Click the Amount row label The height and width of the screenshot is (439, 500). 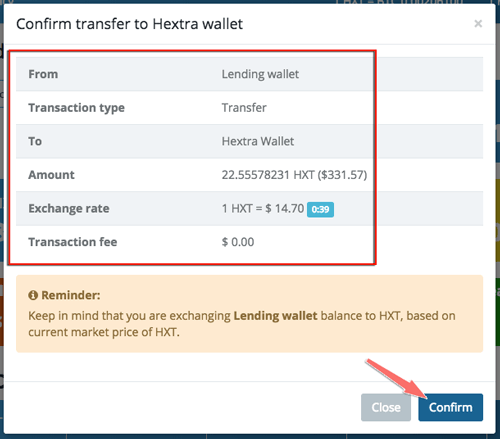(x=51, y=175)
